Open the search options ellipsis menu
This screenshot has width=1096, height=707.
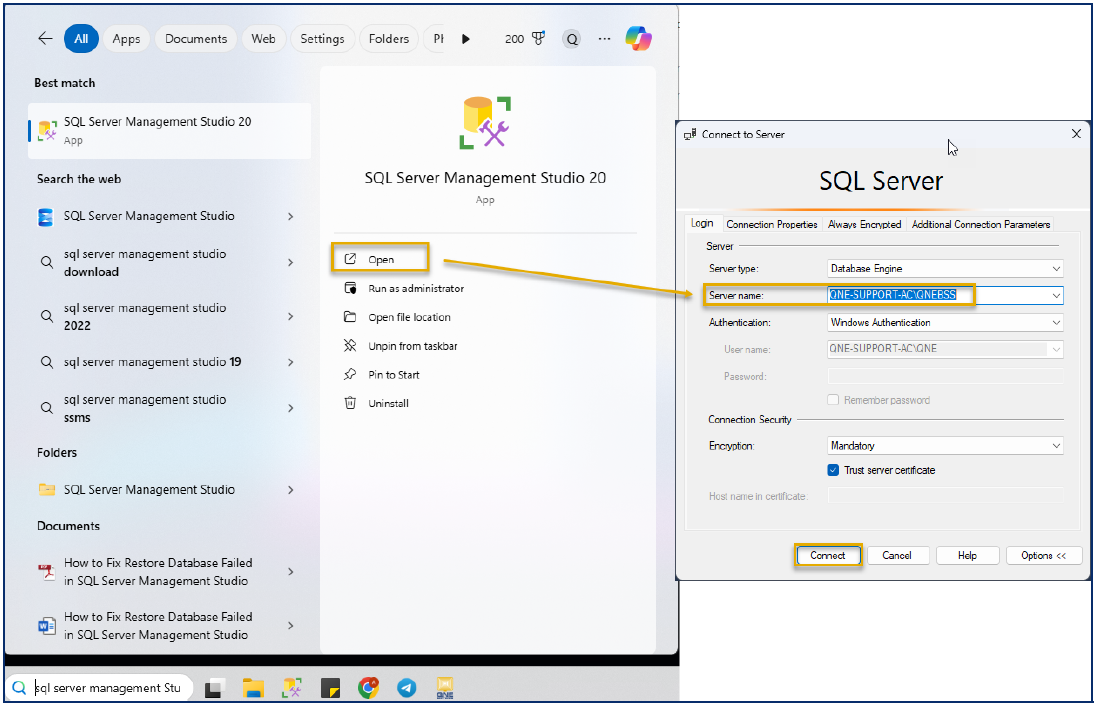(605, 38)
